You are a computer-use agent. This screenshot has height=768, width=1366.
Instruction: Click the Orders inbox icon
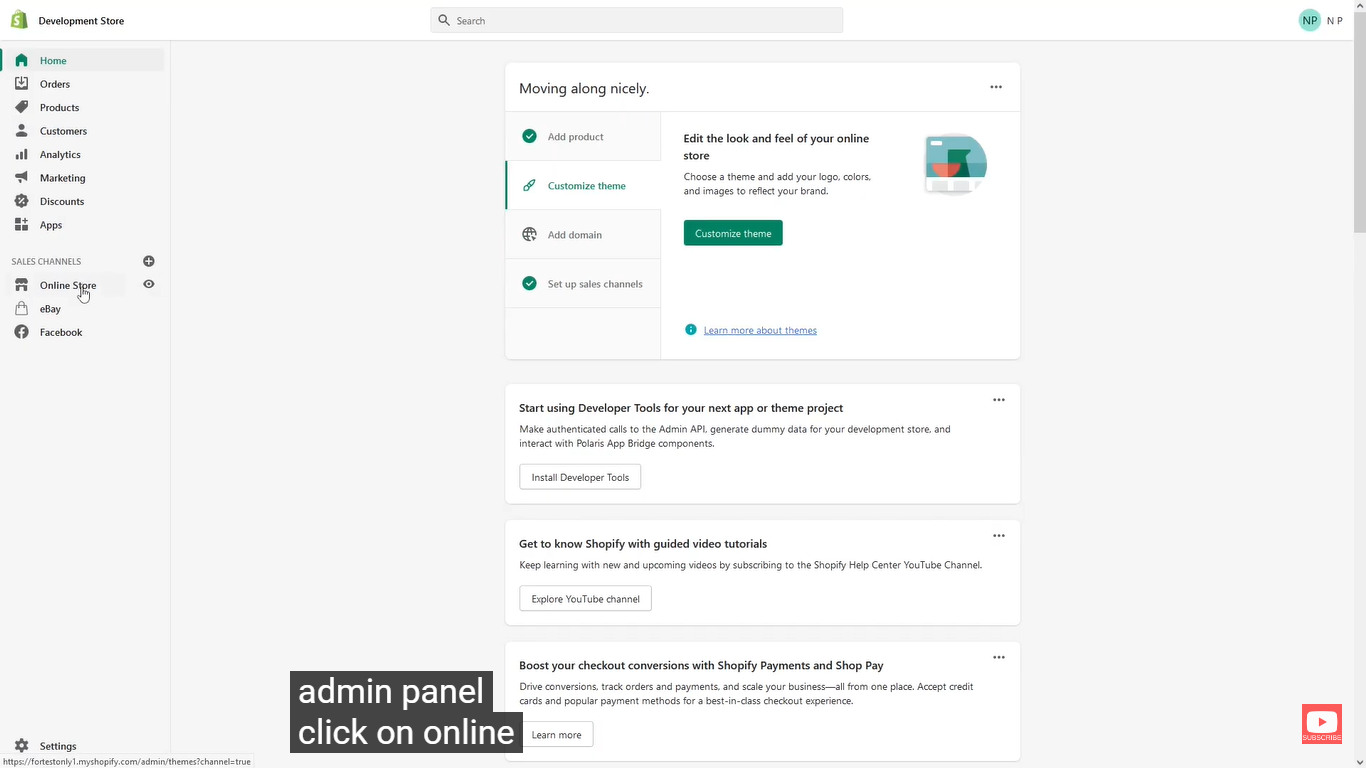(21, 84)
